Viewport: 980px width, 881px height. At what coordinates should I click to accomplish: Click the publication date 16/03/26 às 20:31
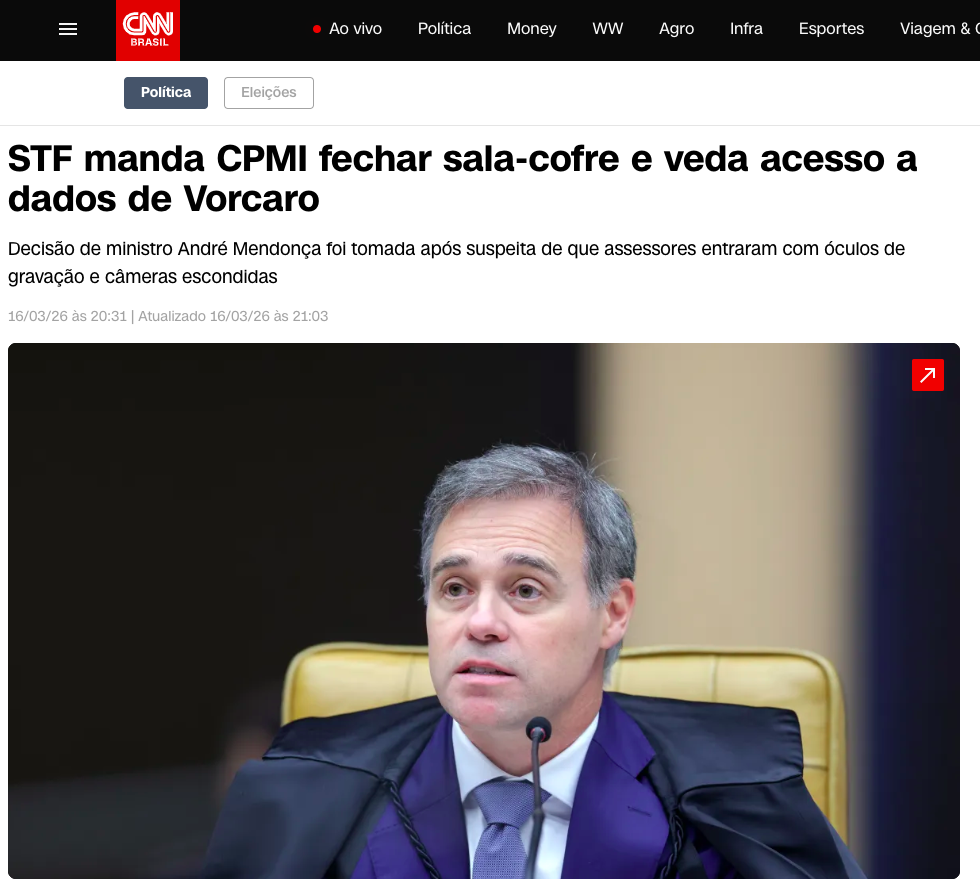tap(68, 316)
